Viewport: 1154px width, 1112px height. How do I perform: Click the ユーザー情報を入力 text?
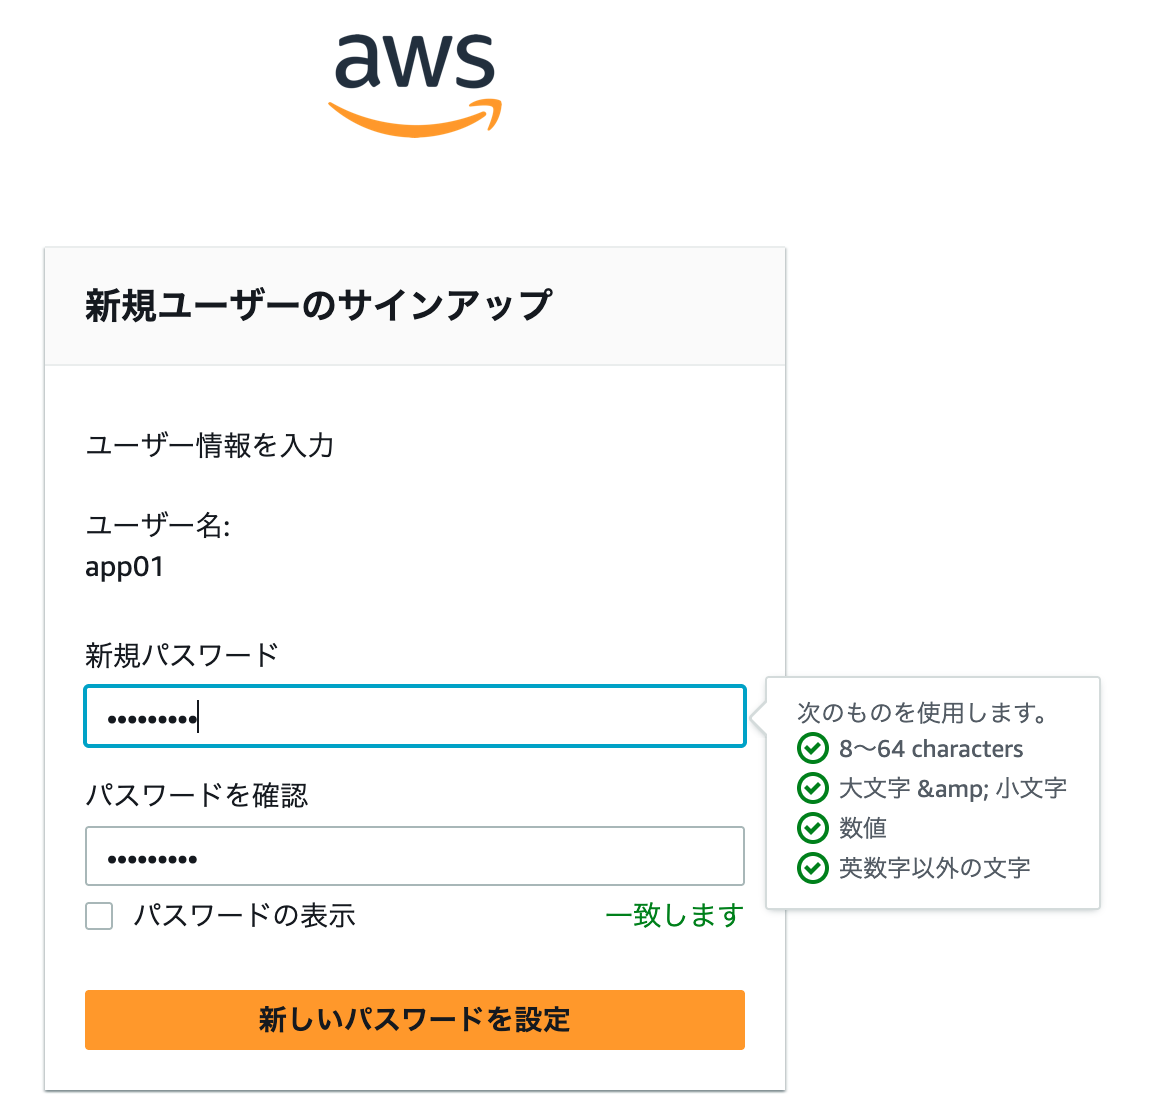tap(210, 445)
